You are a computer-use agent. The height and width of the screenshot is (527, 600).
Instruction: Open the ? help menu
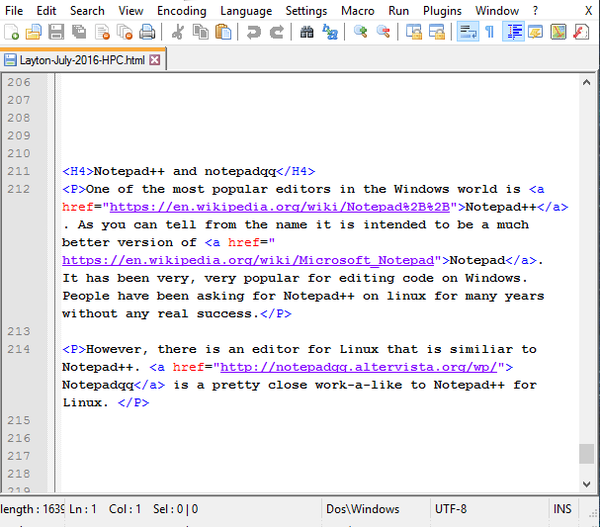535,11
